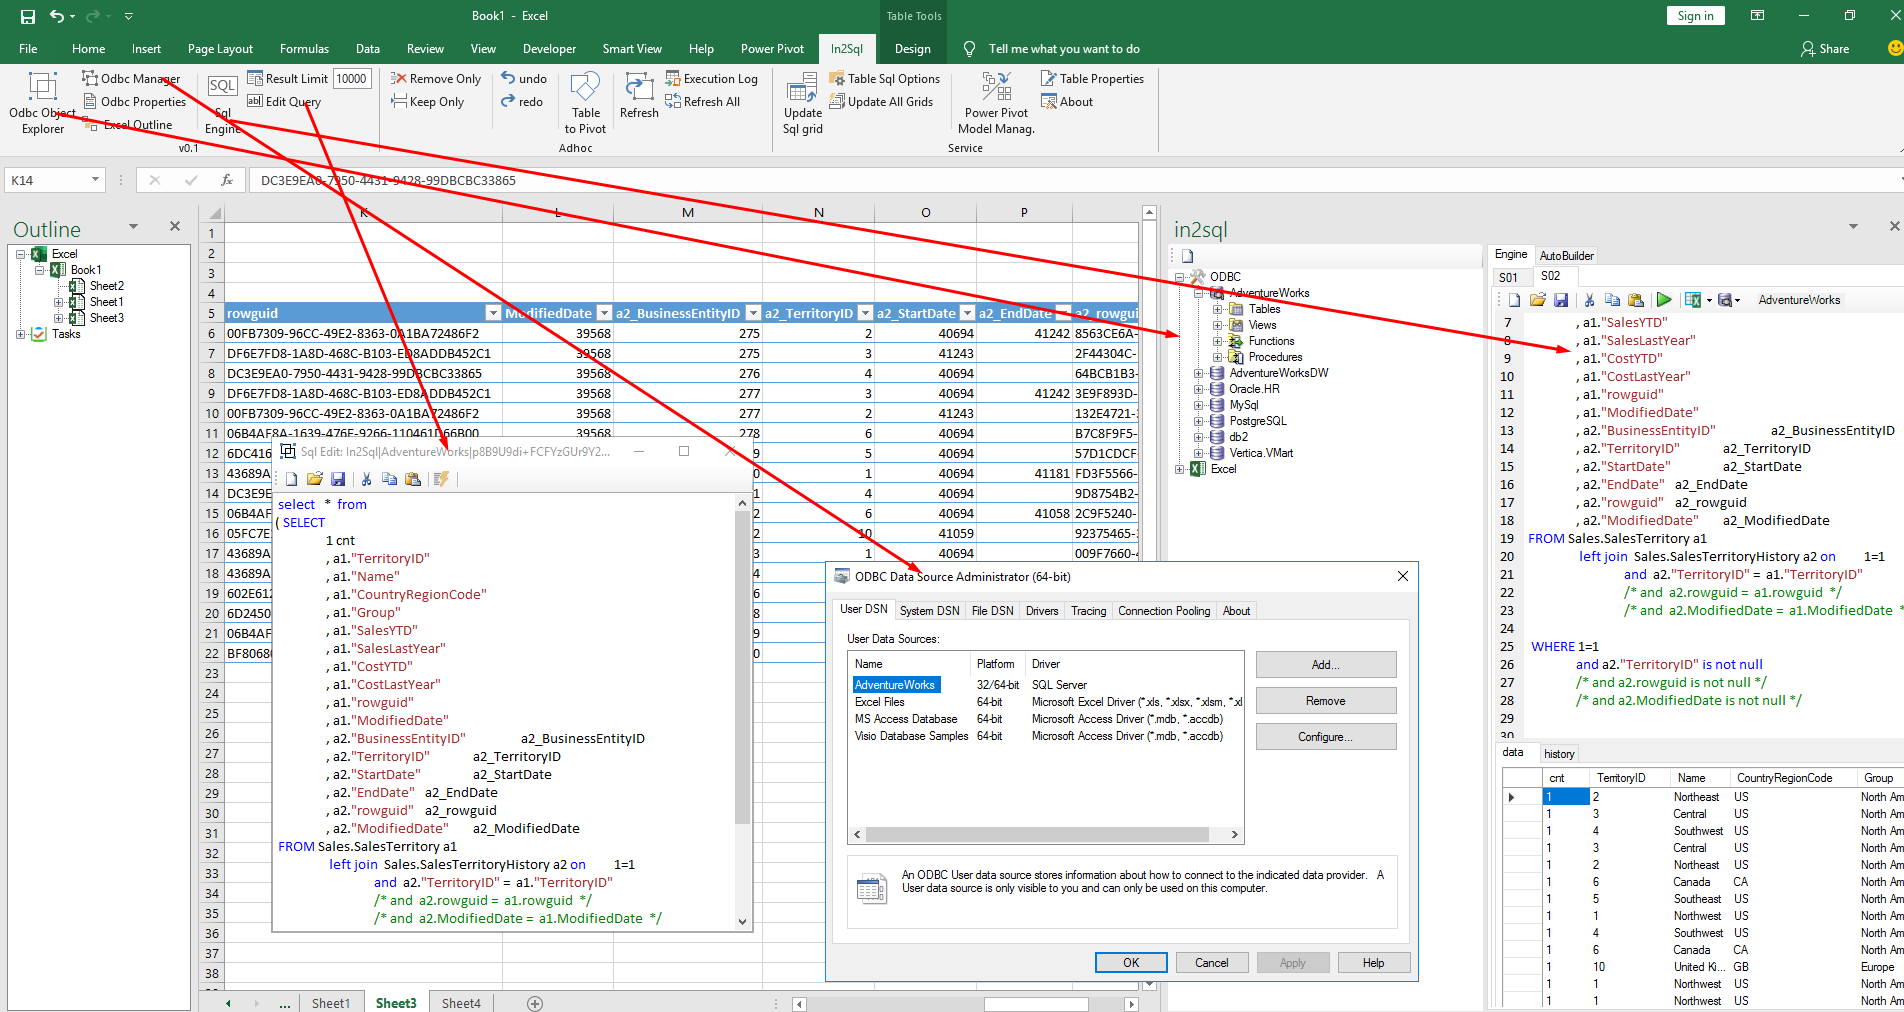Click the In2Sql undo command

524,78
